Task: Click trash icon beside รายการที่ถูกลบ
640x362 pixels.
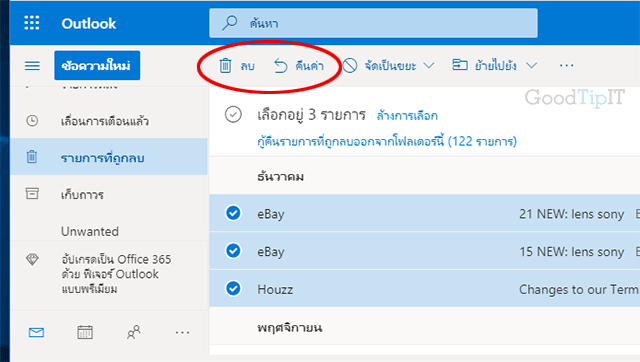Action: tap(32, 157)
